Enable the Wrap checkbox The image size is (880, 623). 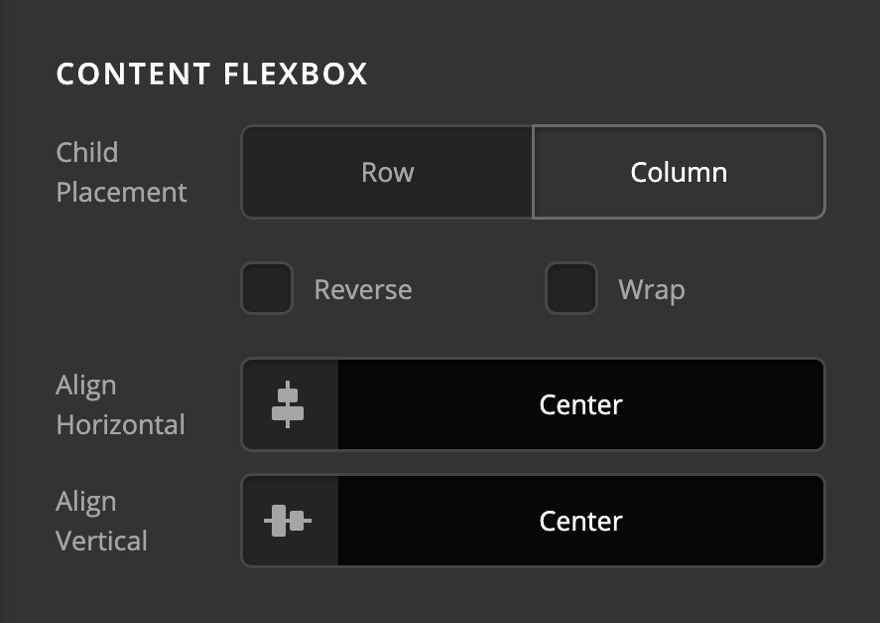(571, 289)
